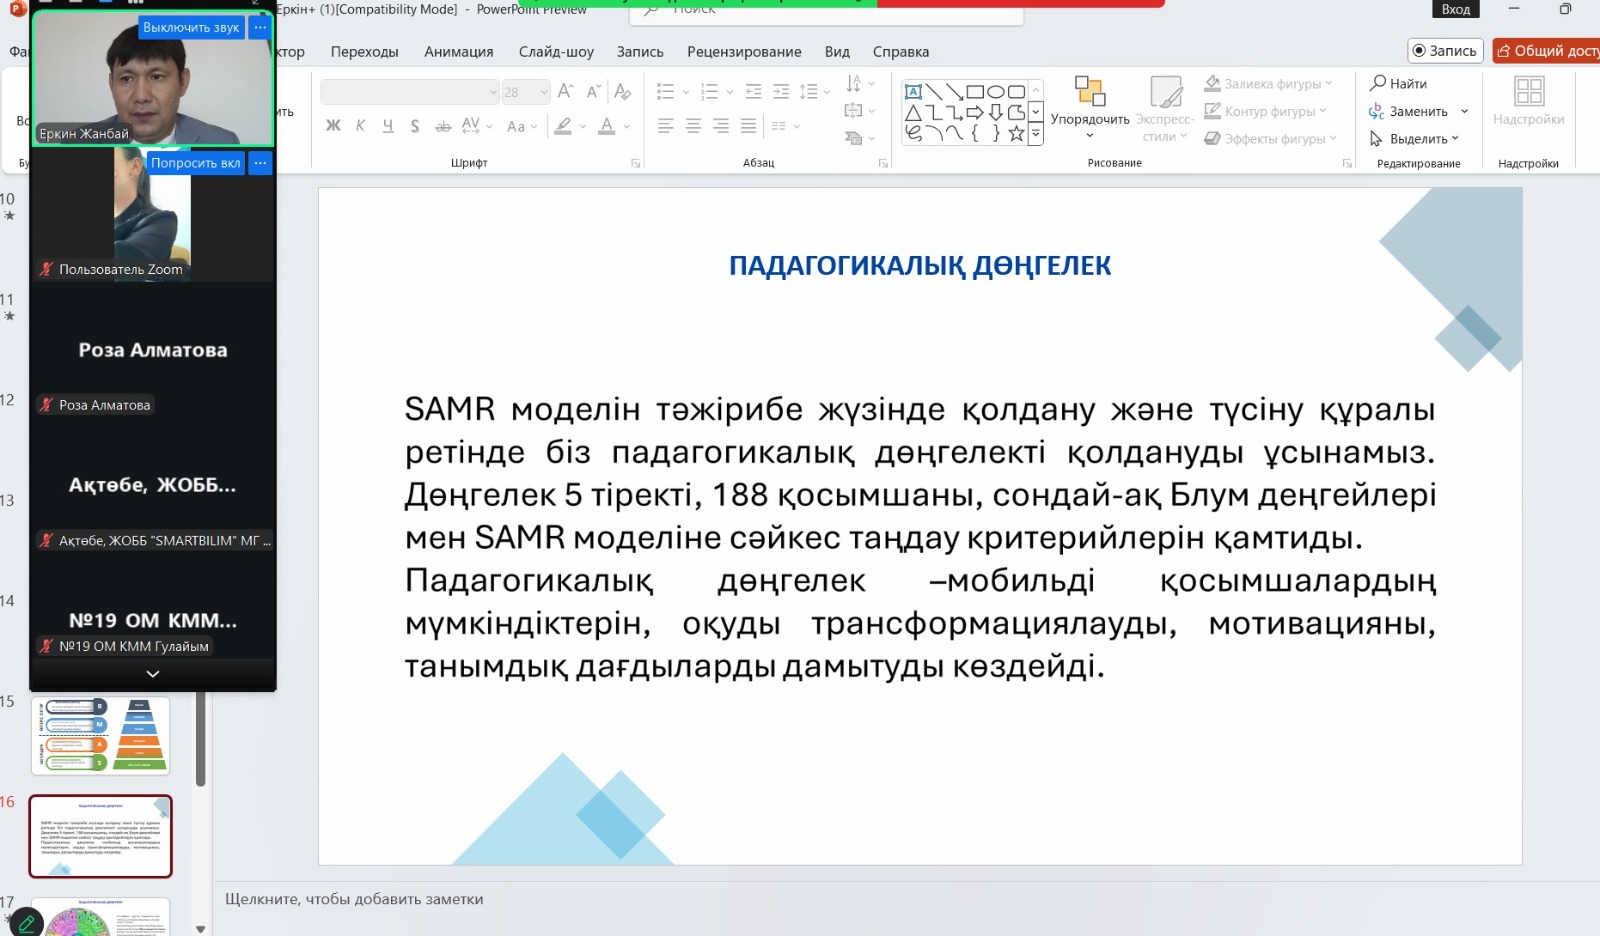Image resolution: width=1600 pixels, height=936 pixels.
Task: Open the Переходы ribbon tab
Action: (x=364, y=52)
